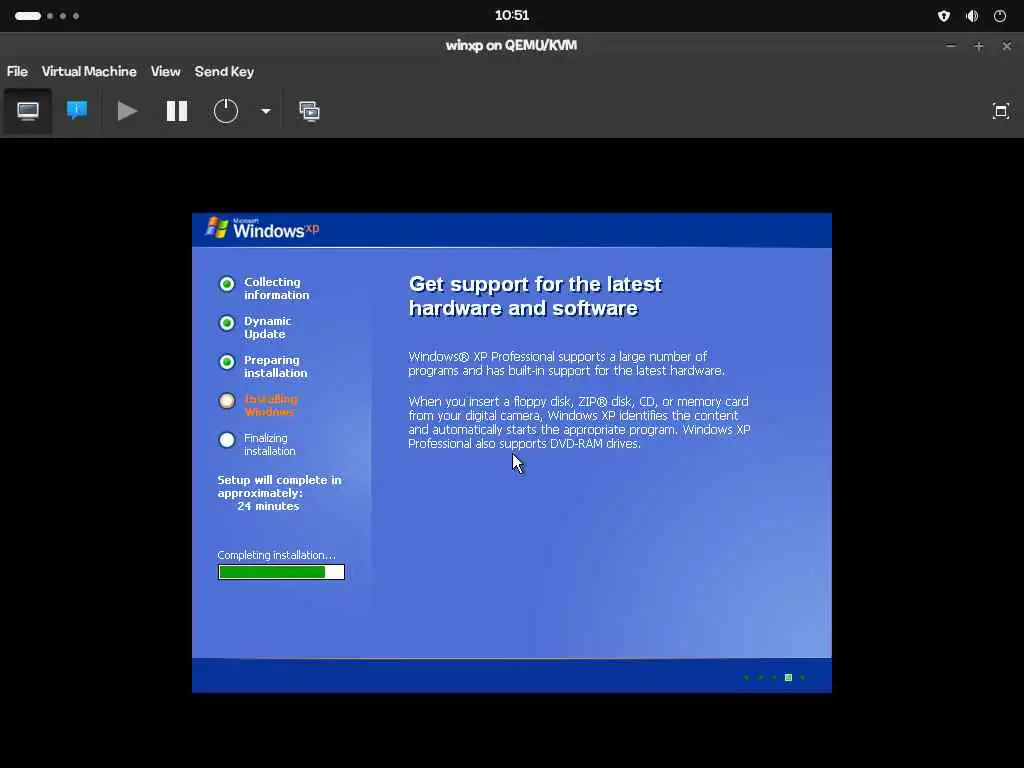Viewport: 1024px width, 768px height.
Task: Pause the running virtual machine
Action: click(177, 111)
